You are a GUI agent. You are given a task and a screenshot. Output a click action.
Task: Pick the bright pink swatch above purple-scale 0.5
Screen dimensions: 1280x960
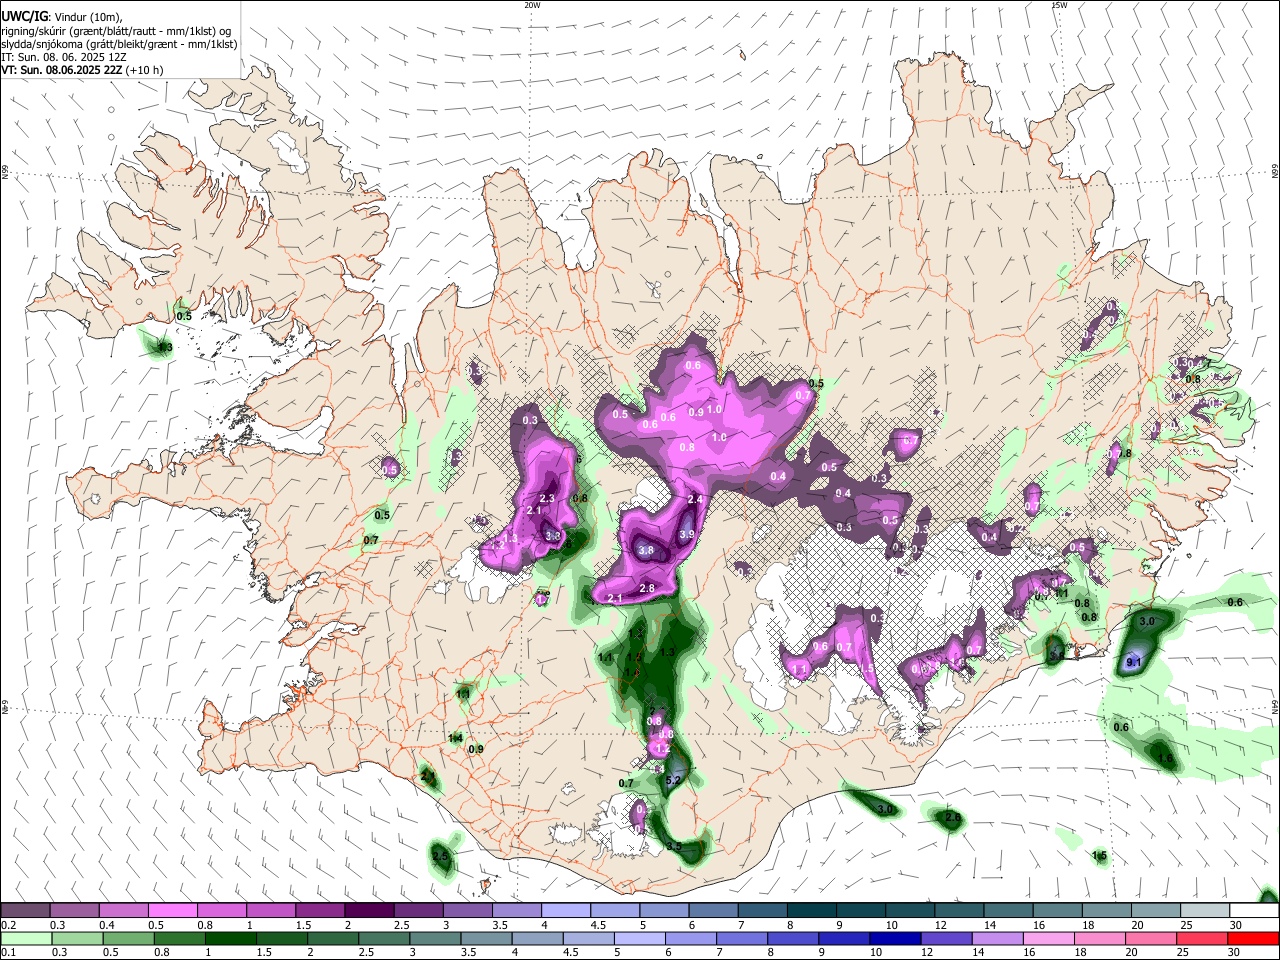click(172, 910)
